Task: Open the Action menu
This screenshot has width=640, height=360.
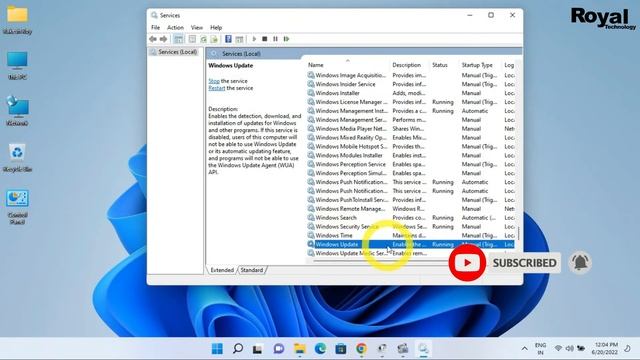Action: point(176,27)
